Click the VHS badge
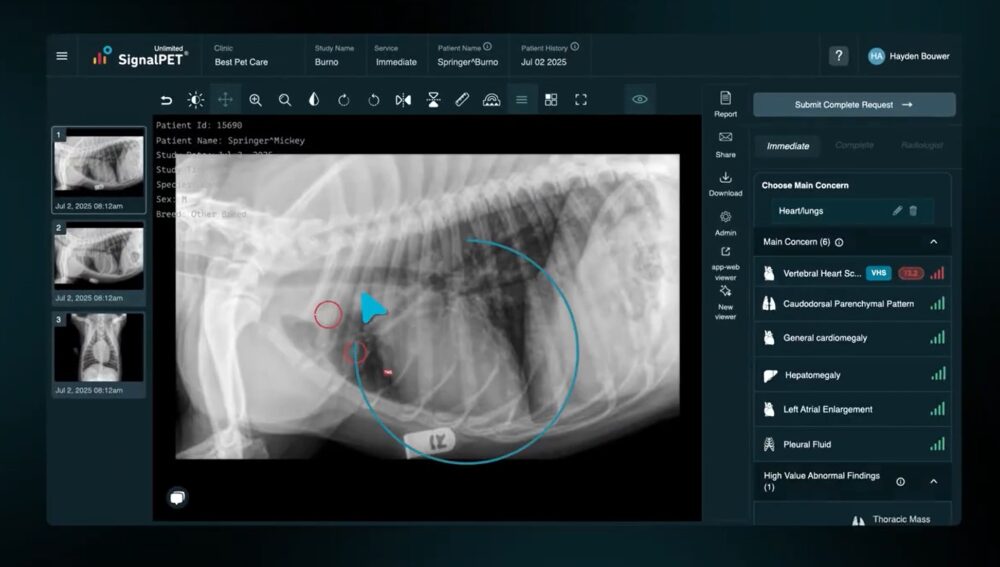The height and width of the screenshot is (567, 1000). click(878, 273)
